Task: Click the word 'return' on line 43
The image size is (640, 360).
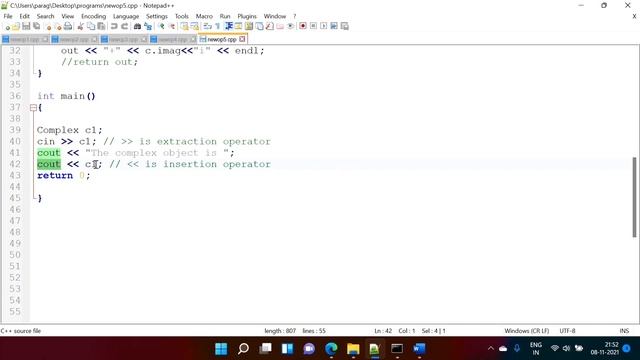Action: click(55, 176)
